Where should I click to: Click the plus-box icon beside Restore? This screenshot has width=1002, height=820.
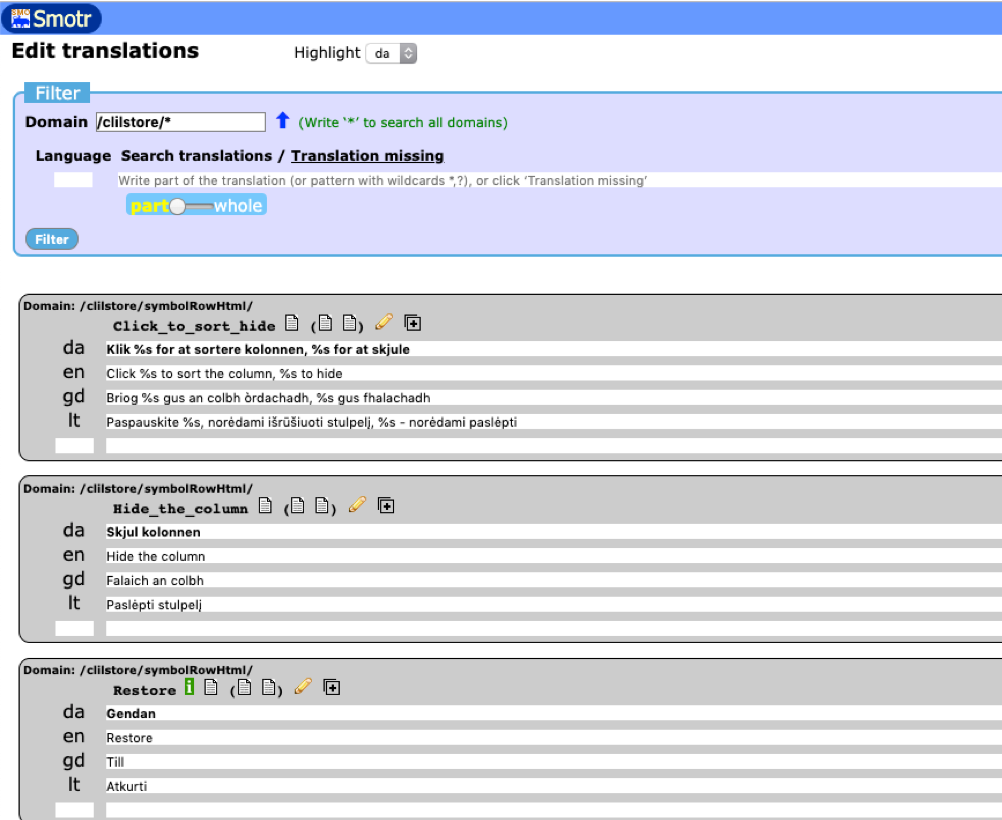[x=332, y=688]
